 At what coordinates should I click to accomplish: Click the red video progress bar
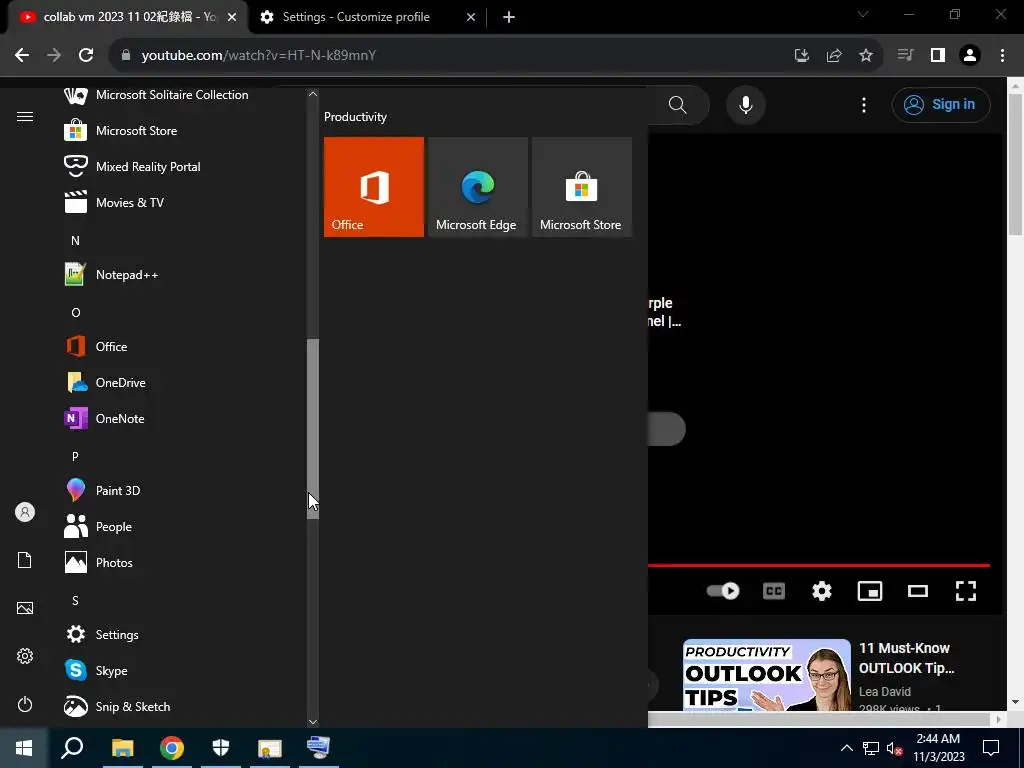point(818,566)
